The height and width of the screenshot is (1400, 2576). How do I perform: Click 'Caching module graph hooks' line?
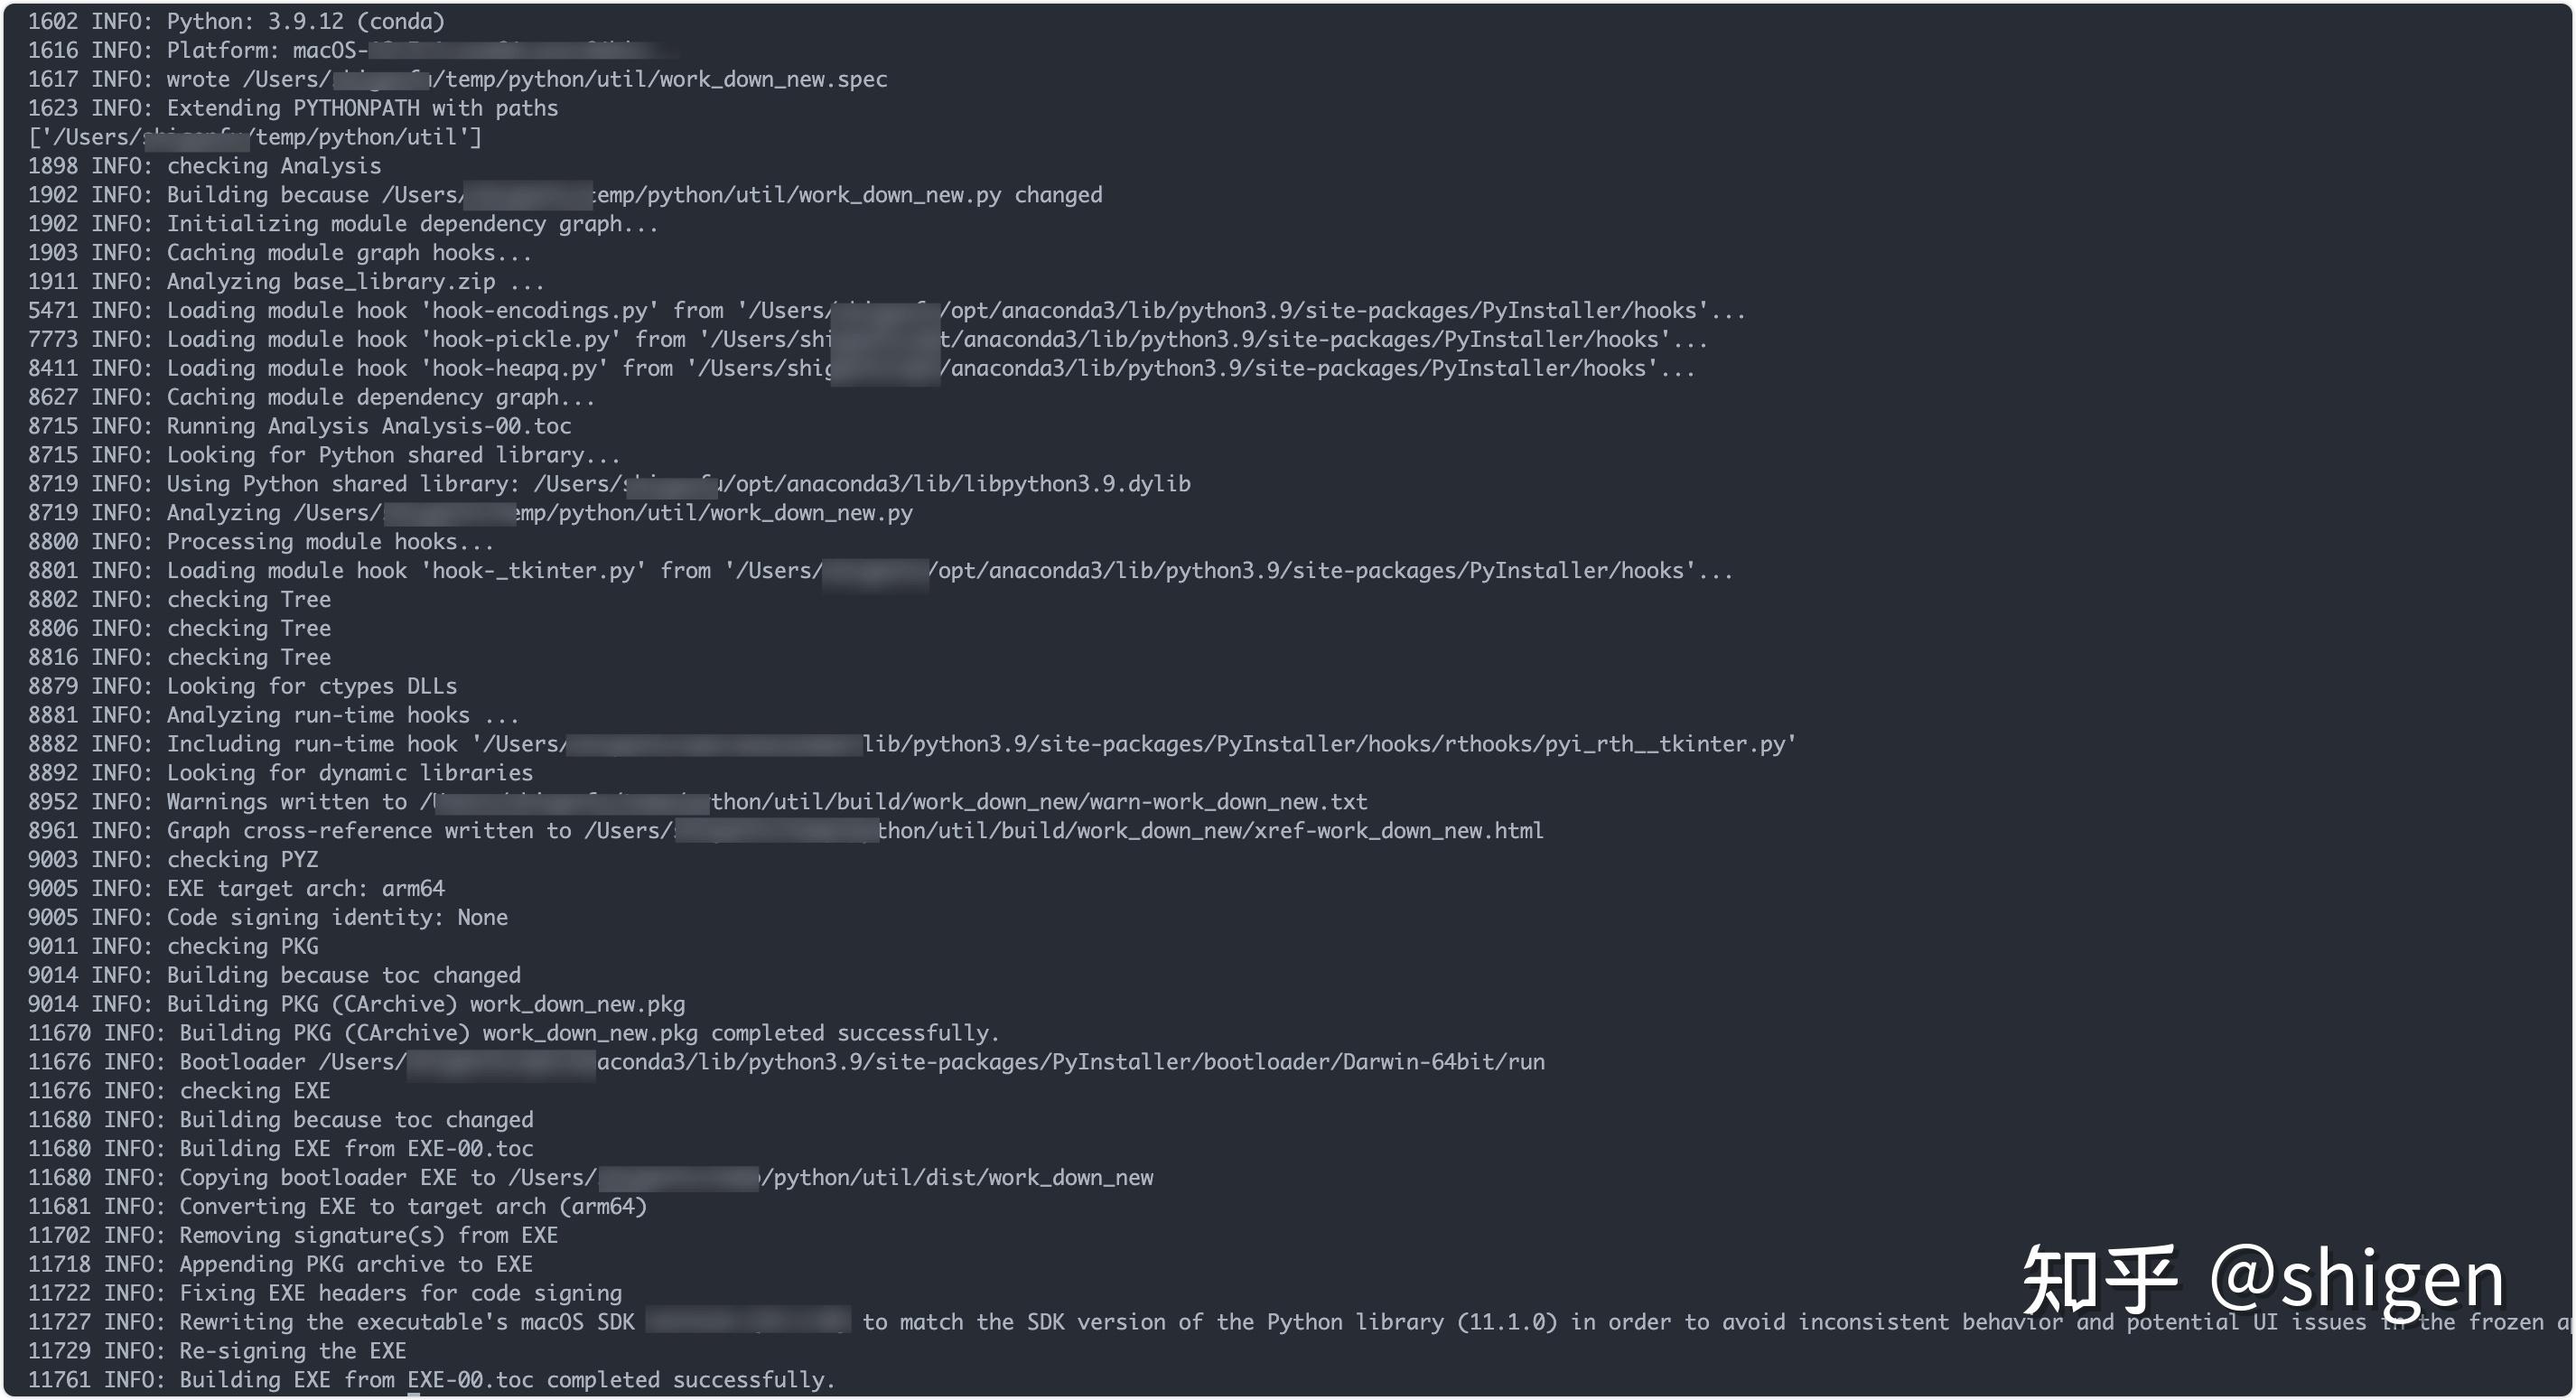(280, 253)
